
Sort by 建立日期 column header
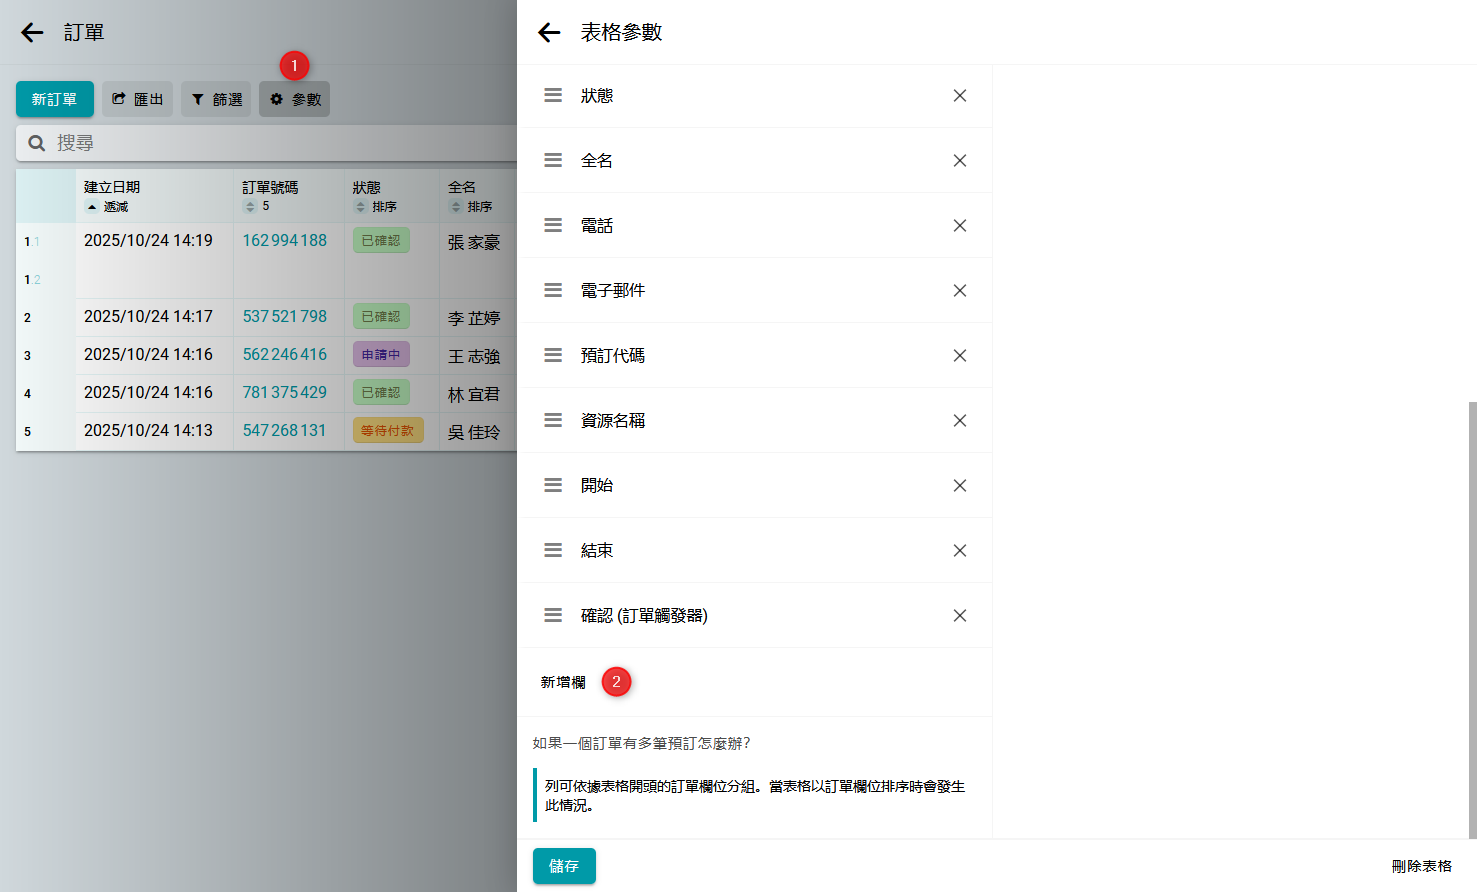pos(112,187)
